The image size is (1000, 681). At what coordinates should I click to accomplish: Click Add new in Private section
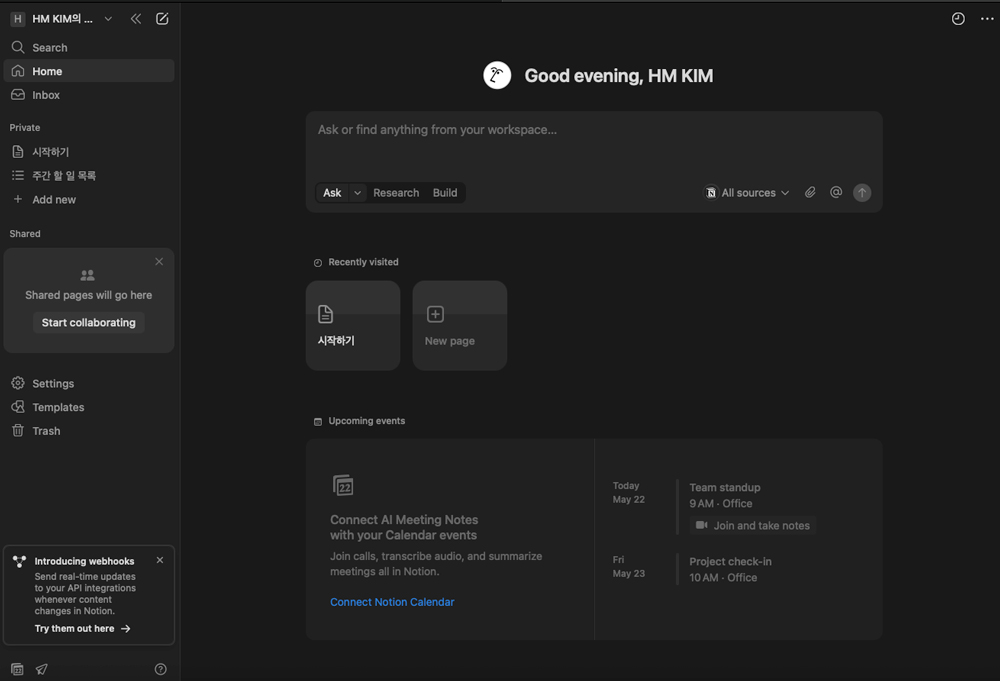[x=89, y=200]
